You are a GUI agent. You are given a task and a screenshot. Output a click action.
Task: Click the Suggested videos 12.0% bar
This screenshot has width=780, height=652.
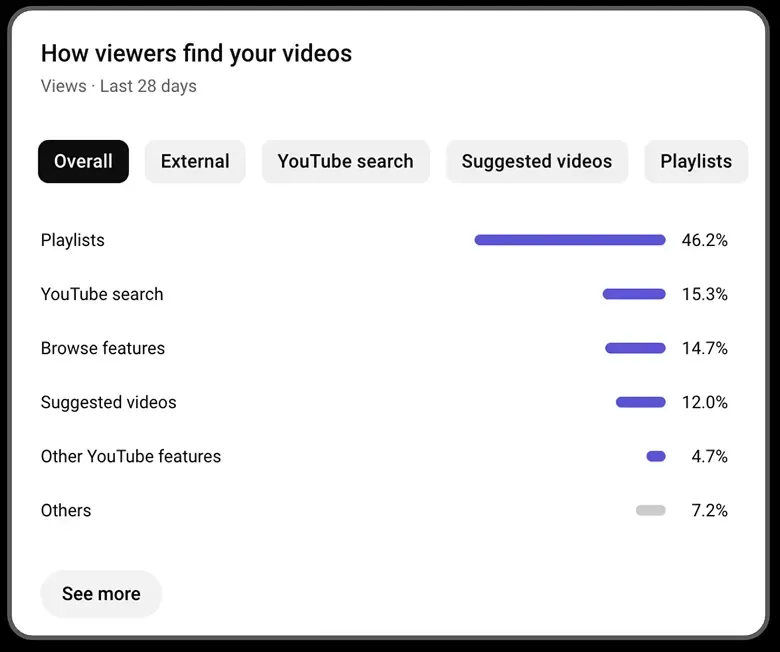click(641, 402)
